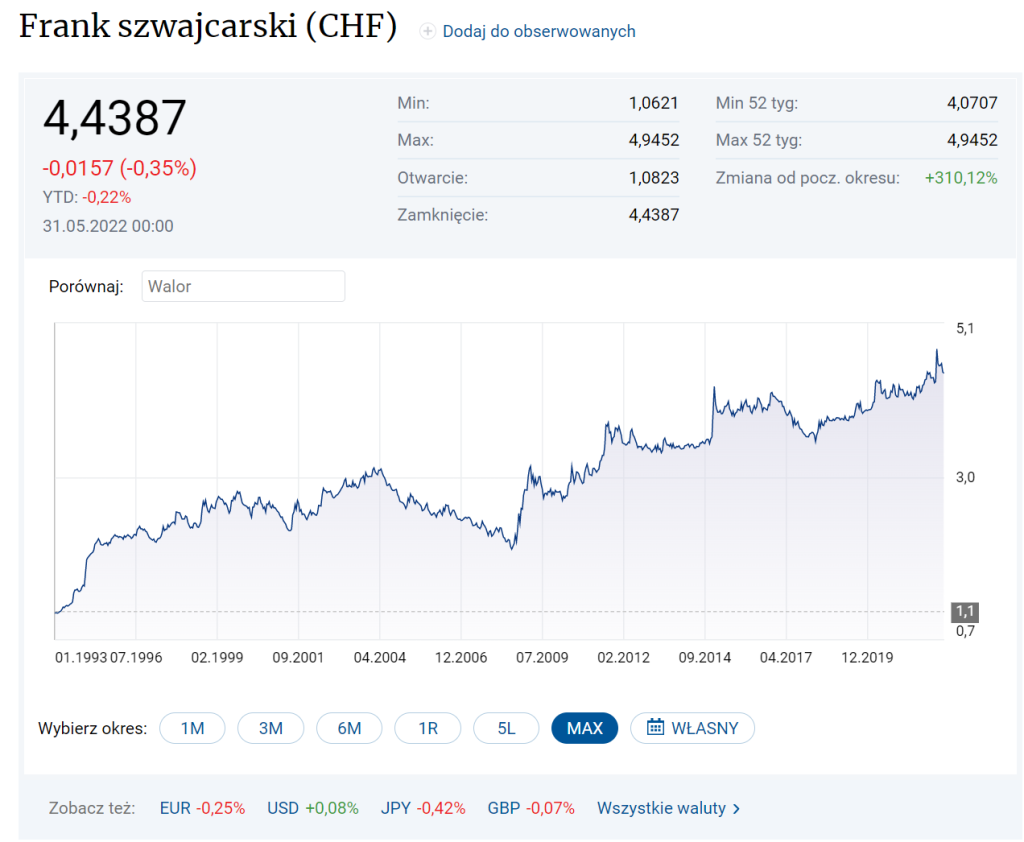Switch chart range to 1R
This screenshot has height=842, width=1024.
click(x=427, y=728)
